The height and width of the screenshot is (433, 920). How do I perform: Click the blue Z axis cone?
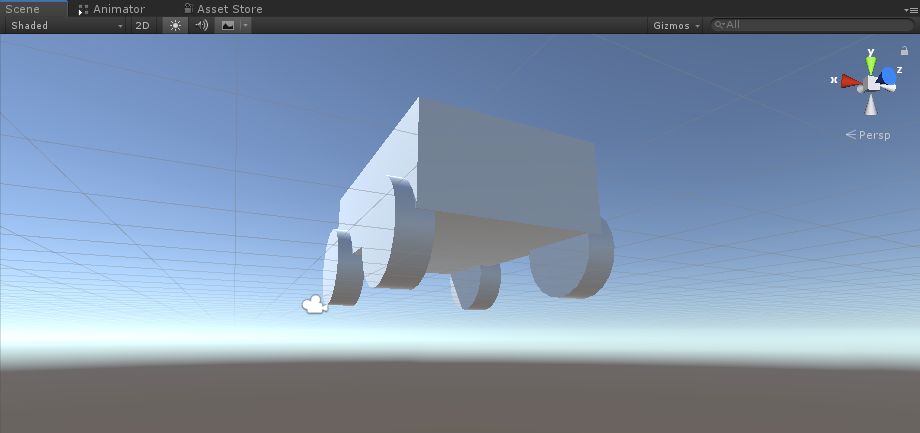(x=888, y=76)
